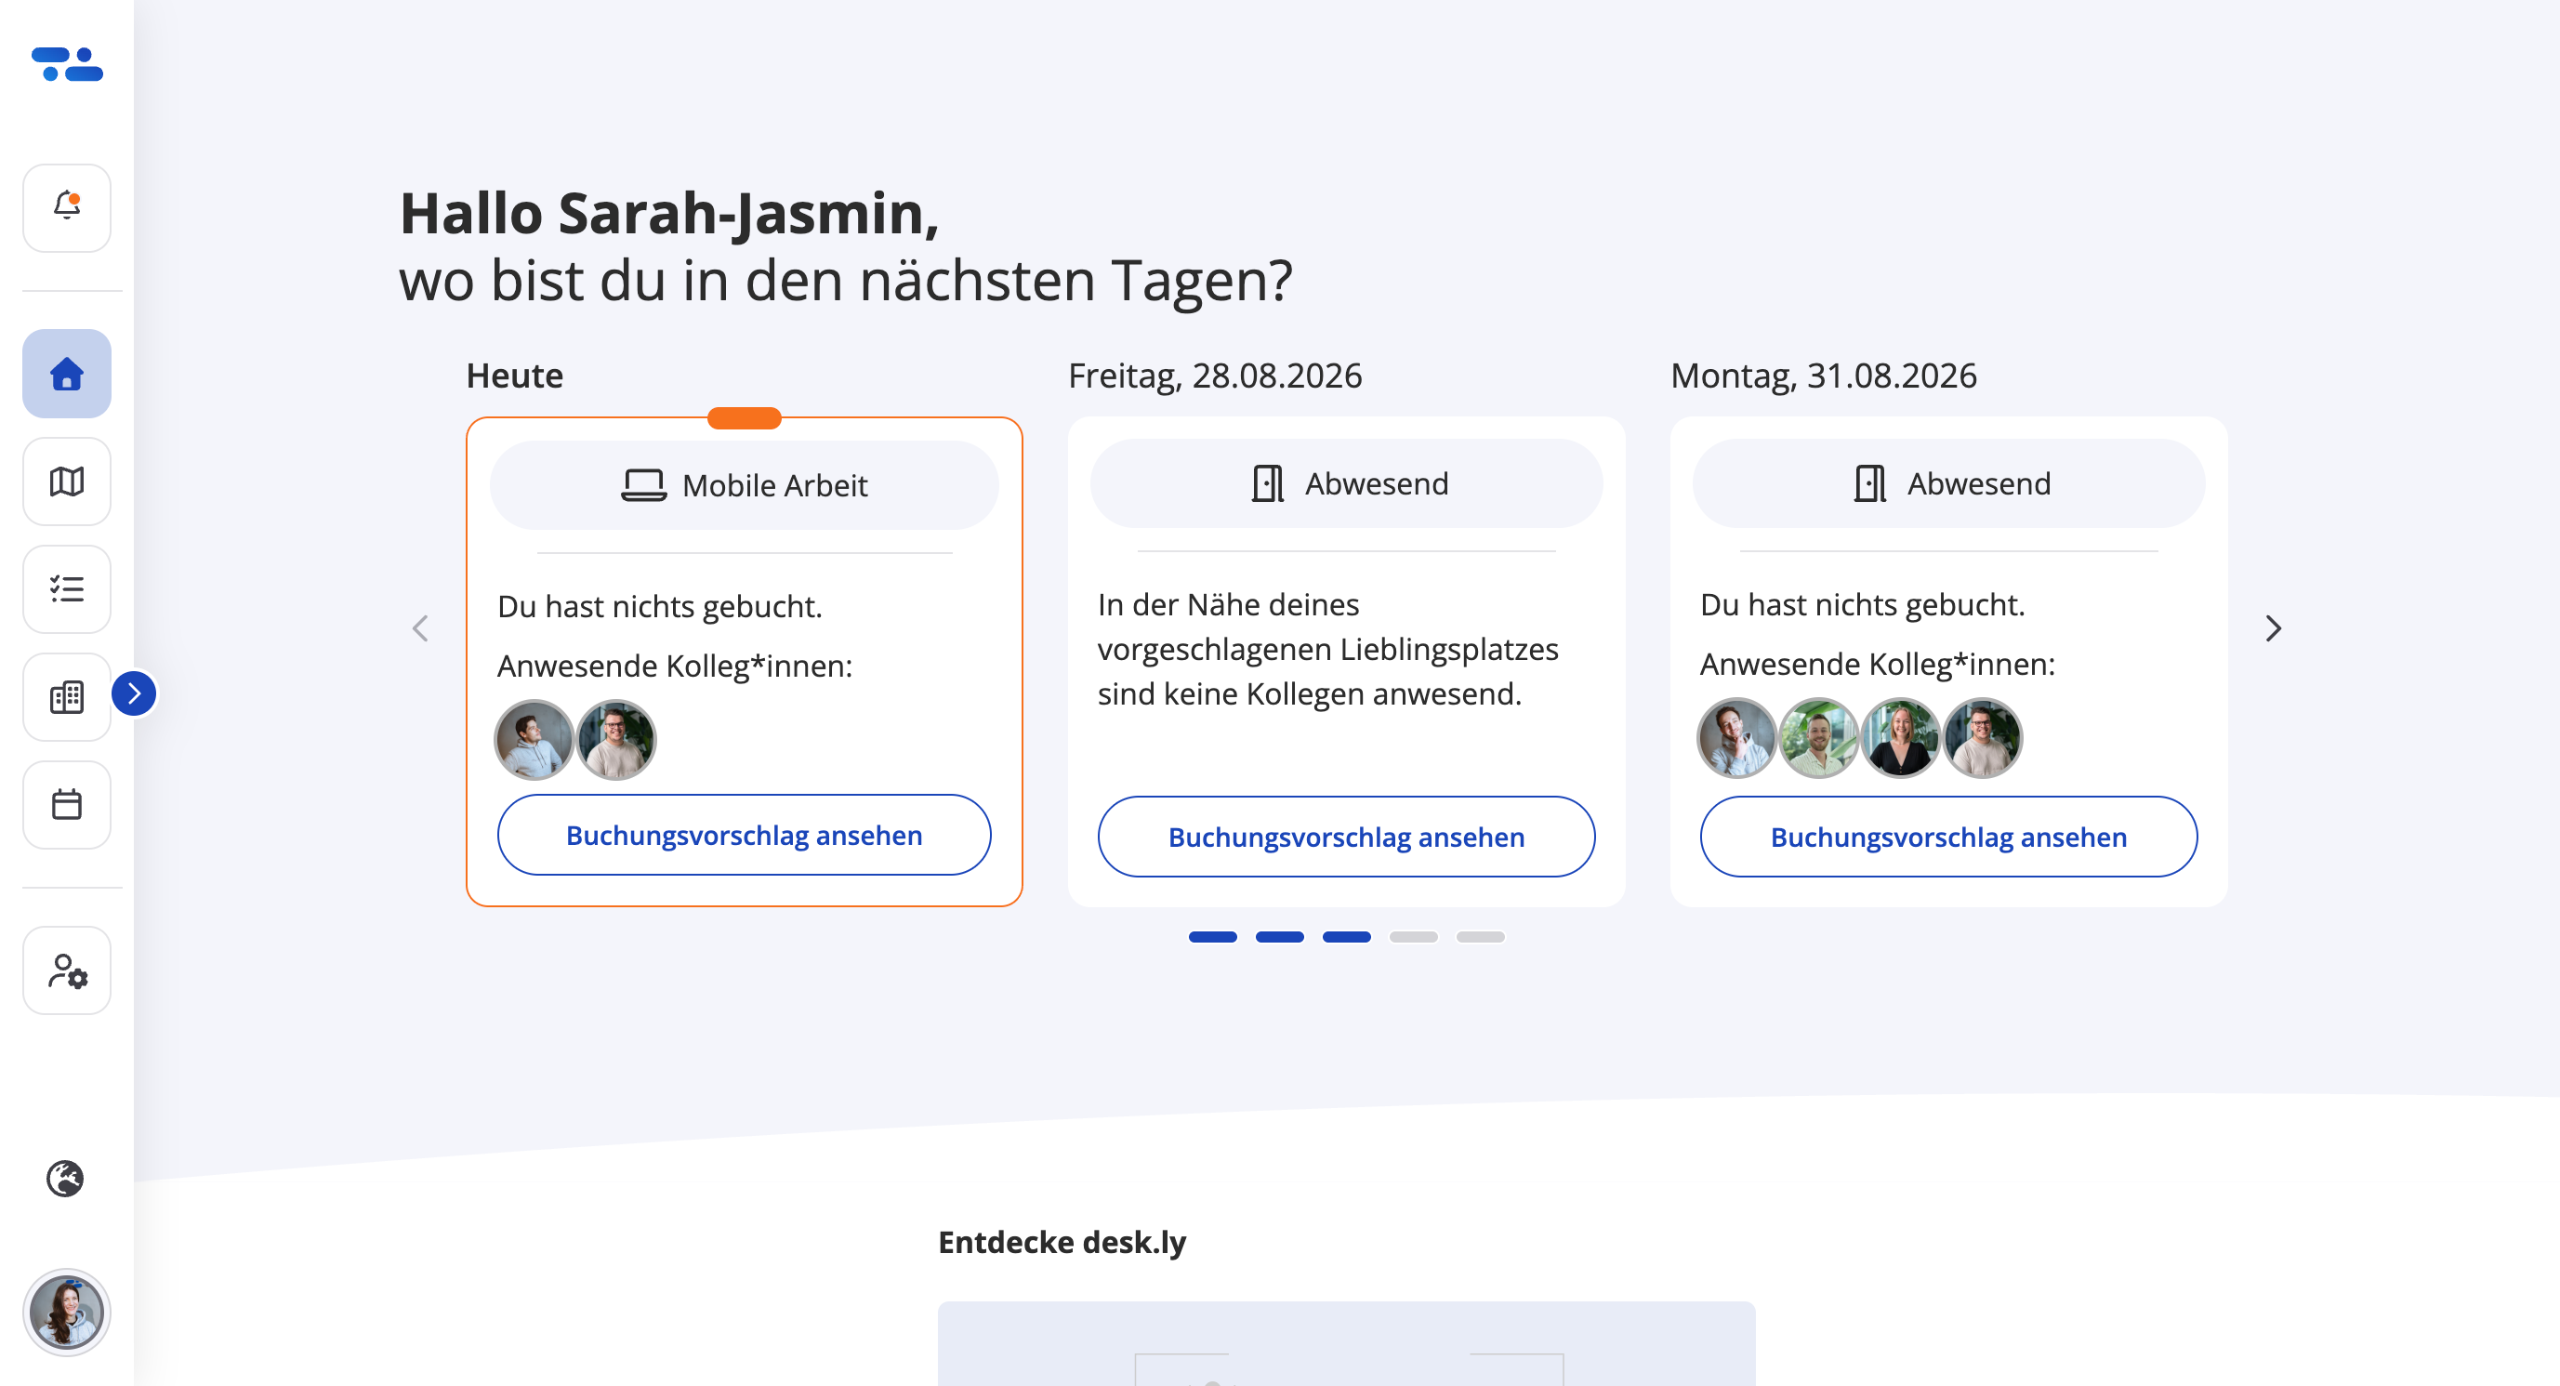Jump to fifth carousel page indicator
Screen dimensions: 2560x1386
tap(1480, 937)
